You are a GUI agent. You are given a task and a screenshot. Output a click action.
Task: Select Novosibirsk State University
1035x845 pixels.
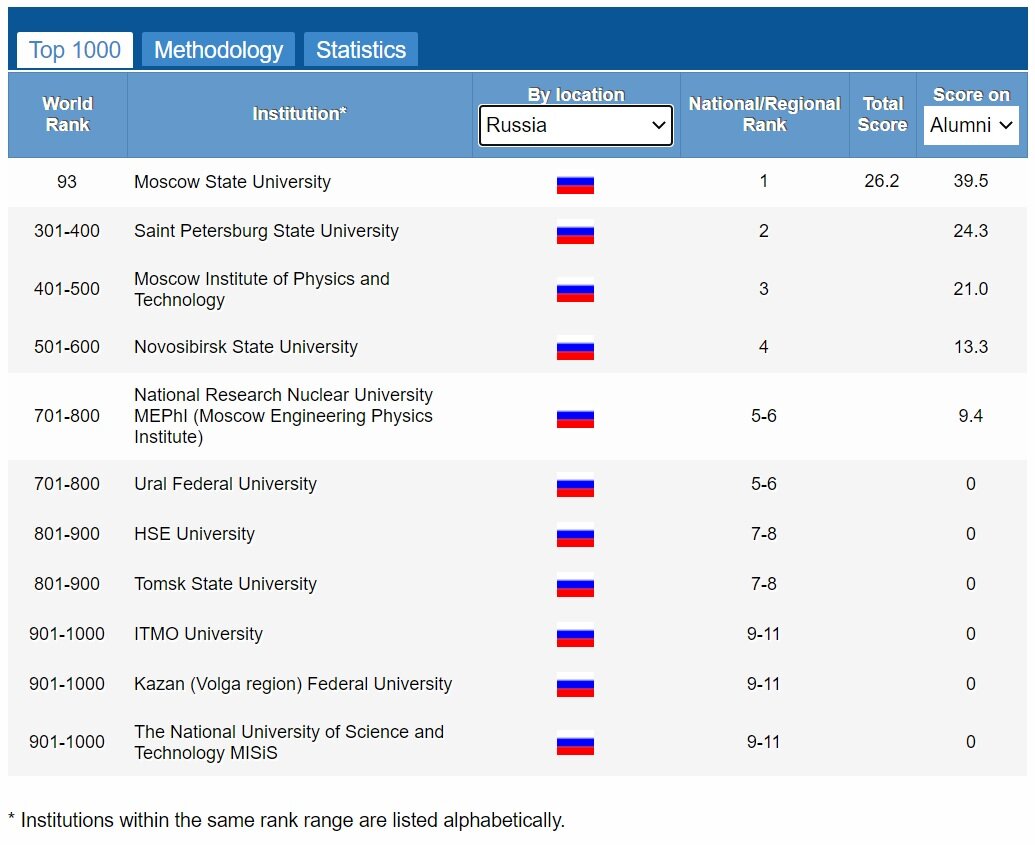click(246, 347)
